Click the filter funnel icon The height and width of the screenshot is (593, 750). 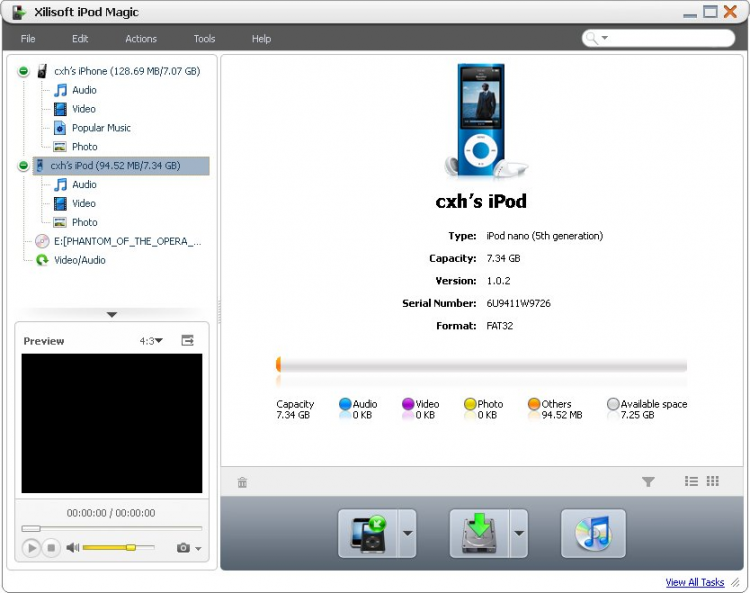point(648,482)
